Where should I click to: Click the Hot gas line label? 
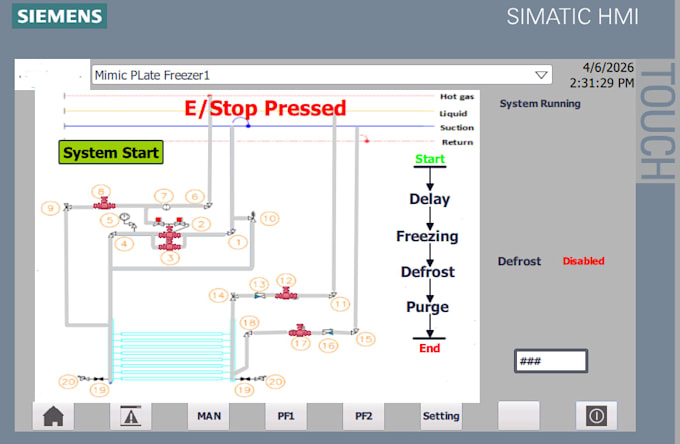[457, 97]
